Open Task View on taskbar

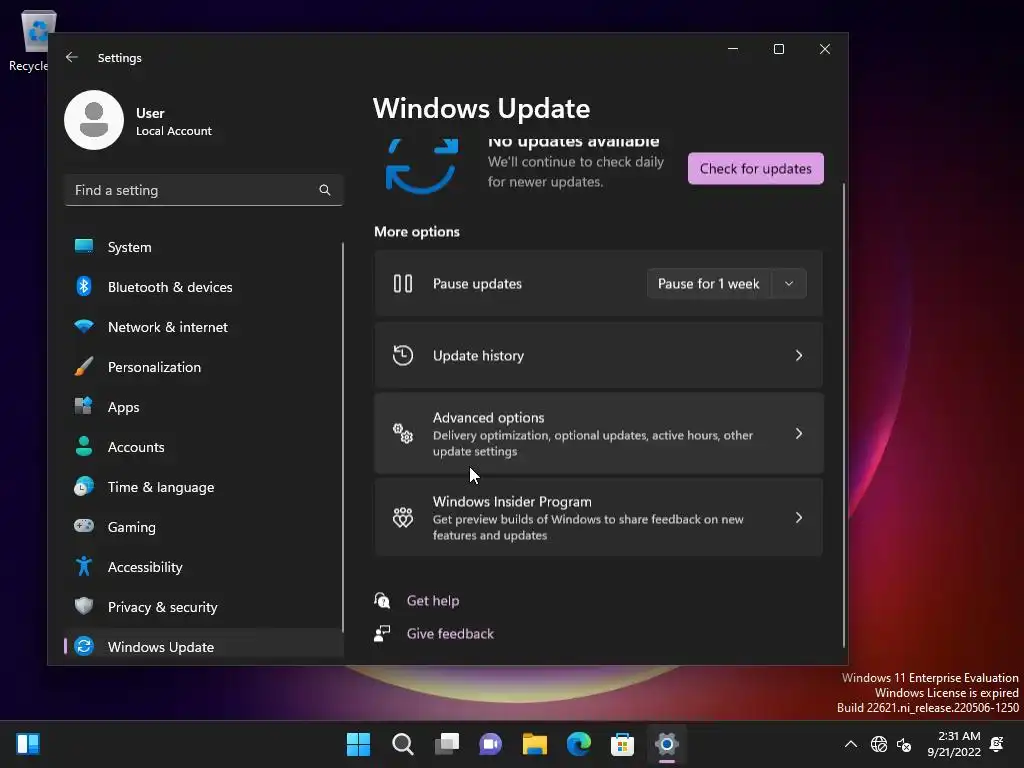point(447,744)
